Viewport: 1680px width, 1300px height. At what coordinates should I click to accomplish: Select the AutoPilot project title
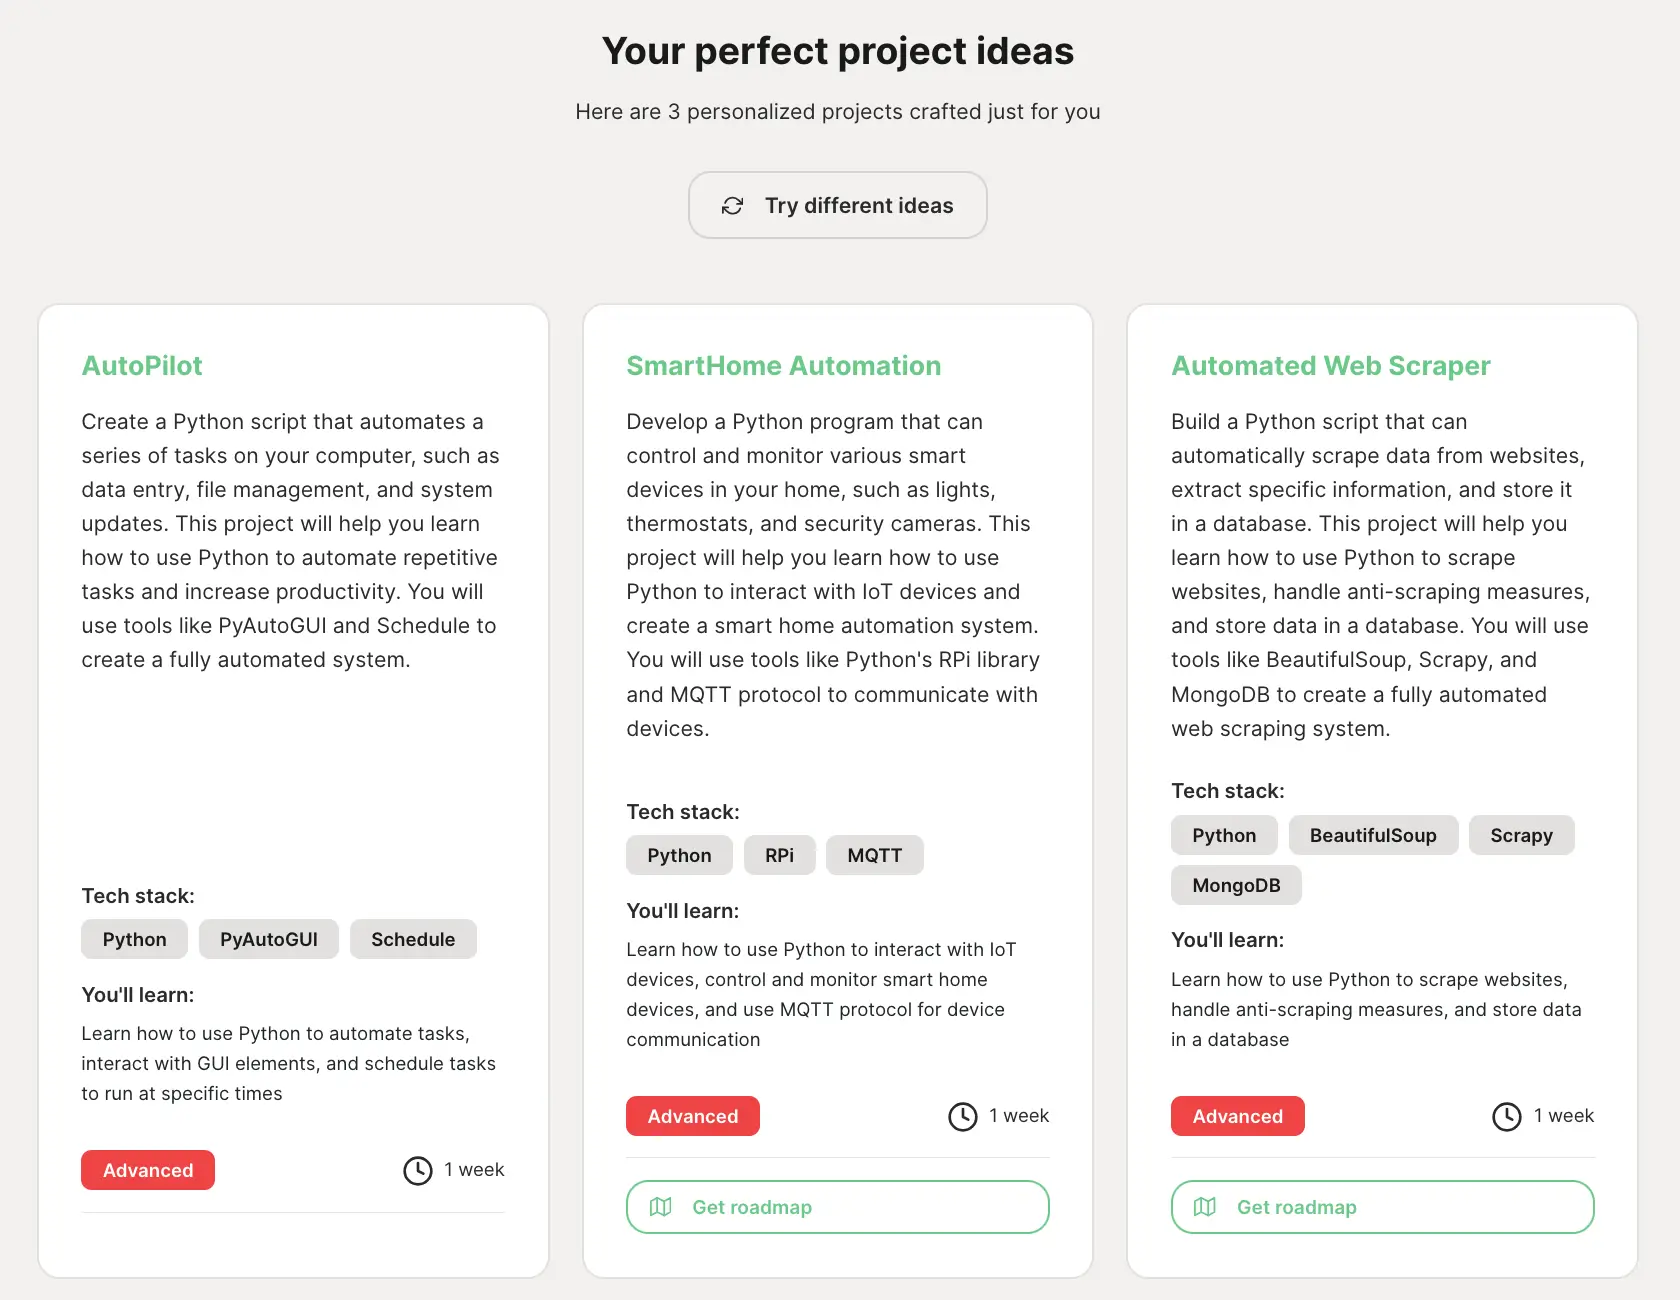tap(142, 366)
